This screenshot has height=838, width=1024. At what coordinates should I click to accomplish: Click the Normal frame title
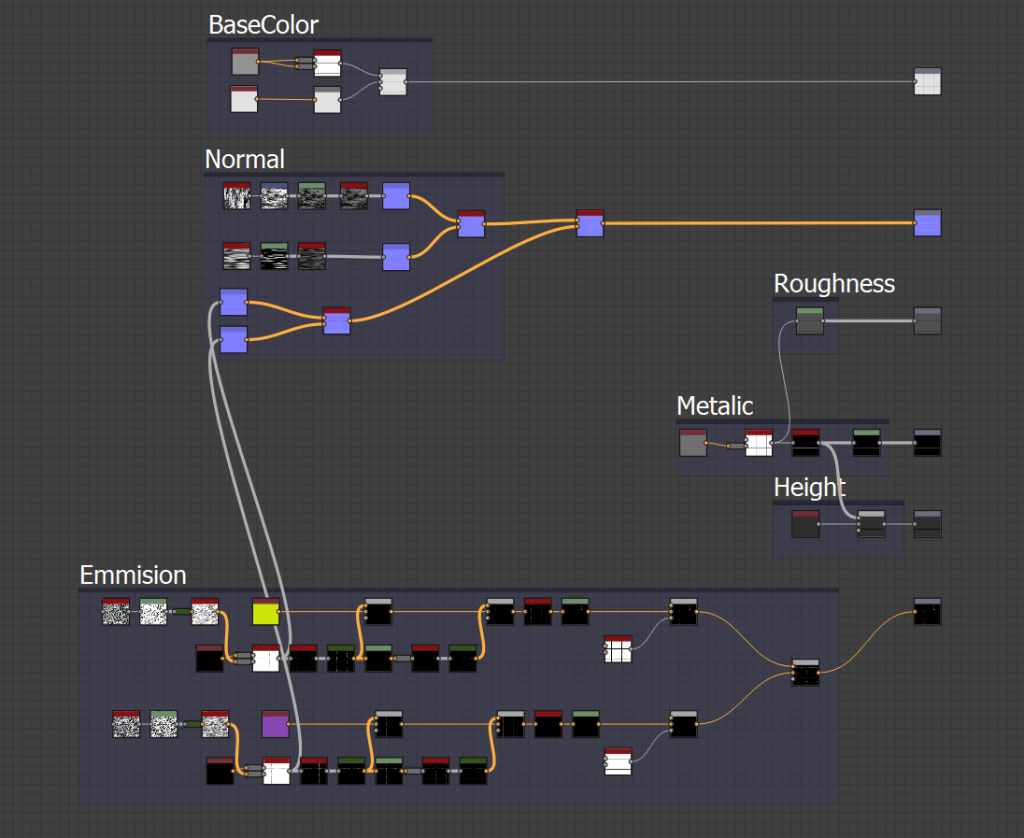[x=244, y=159]
